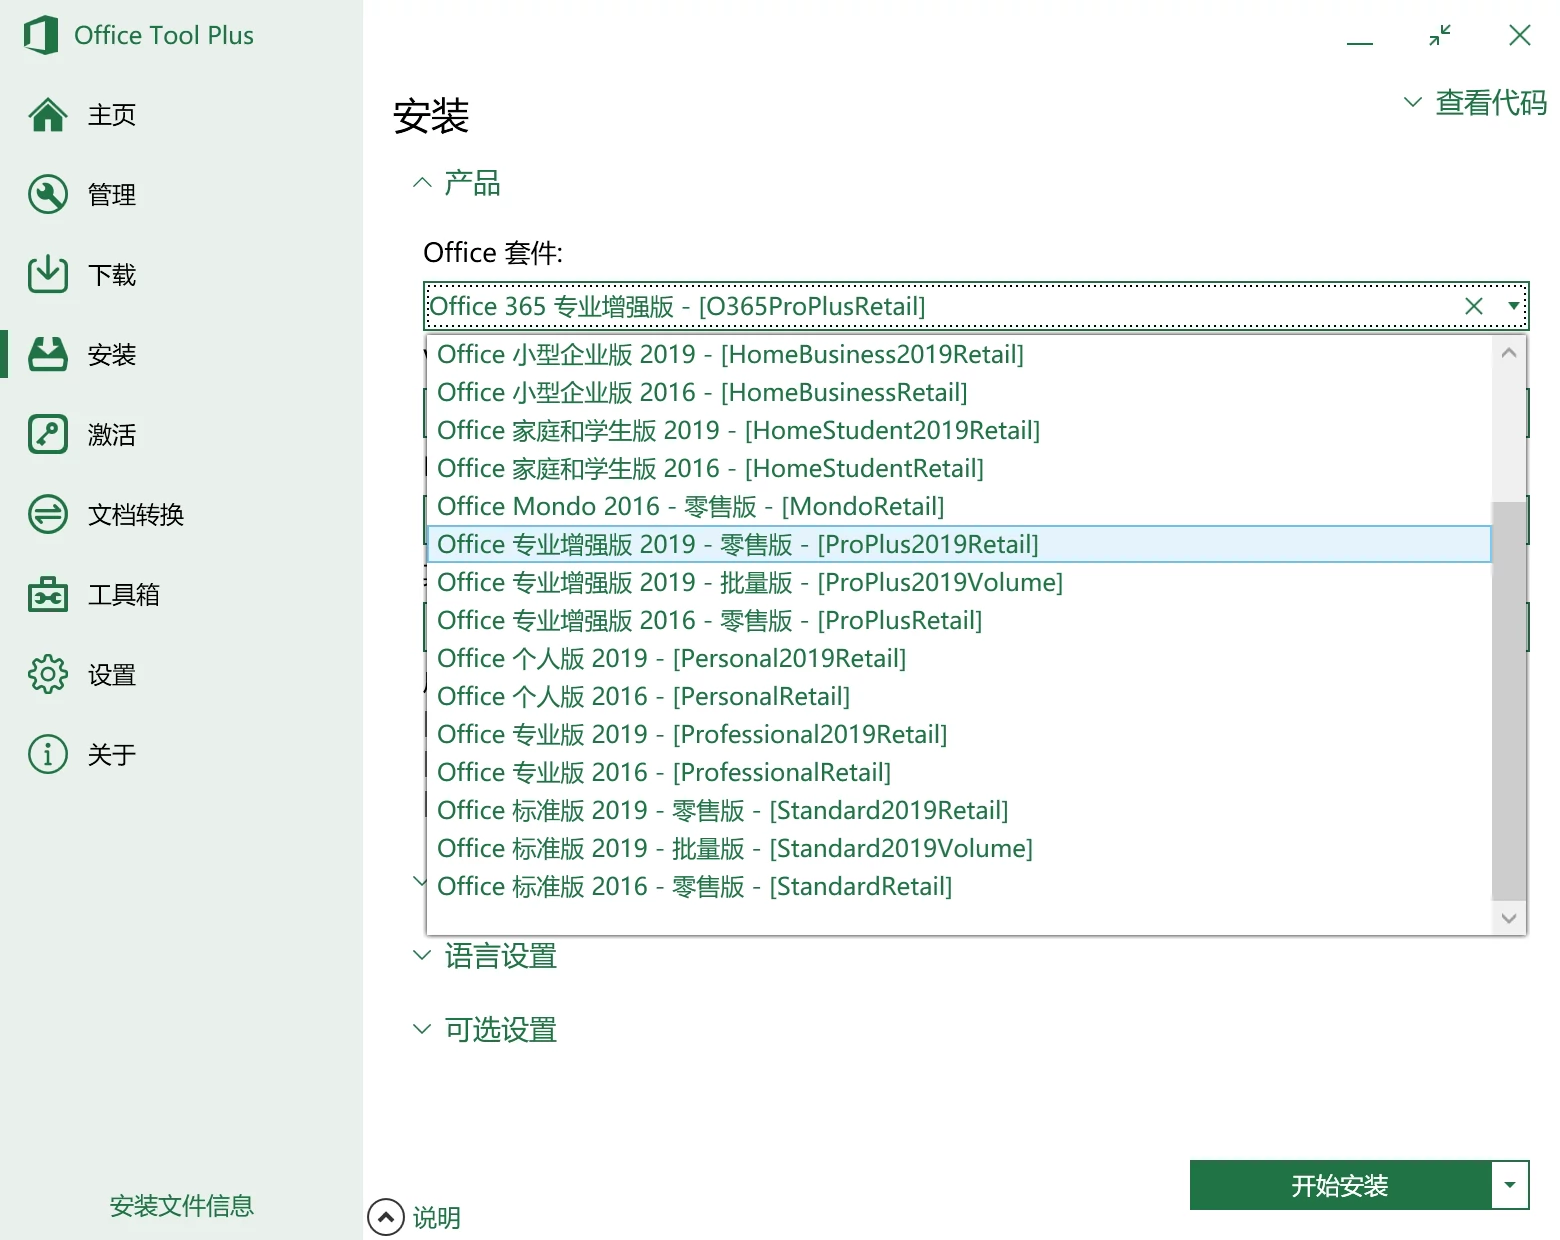Viewport: 1560px width, 1240px height.
Task: Select ProPlusRetail 2016 option
Action: pyautogui.click(x=959, y=620)
